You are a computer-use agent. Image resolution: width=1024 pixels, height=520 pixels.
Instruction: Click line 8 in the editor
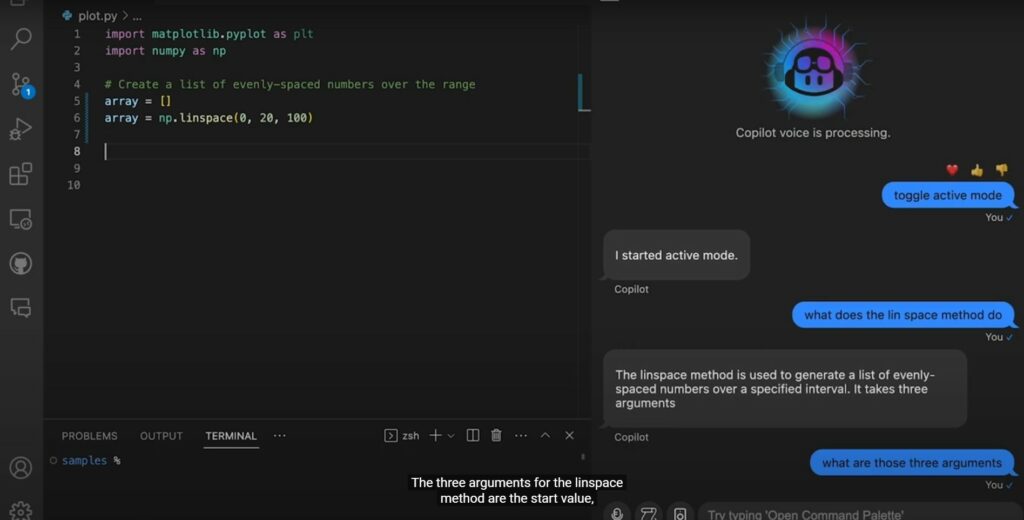pyautogui.click(x=347, y=152)
